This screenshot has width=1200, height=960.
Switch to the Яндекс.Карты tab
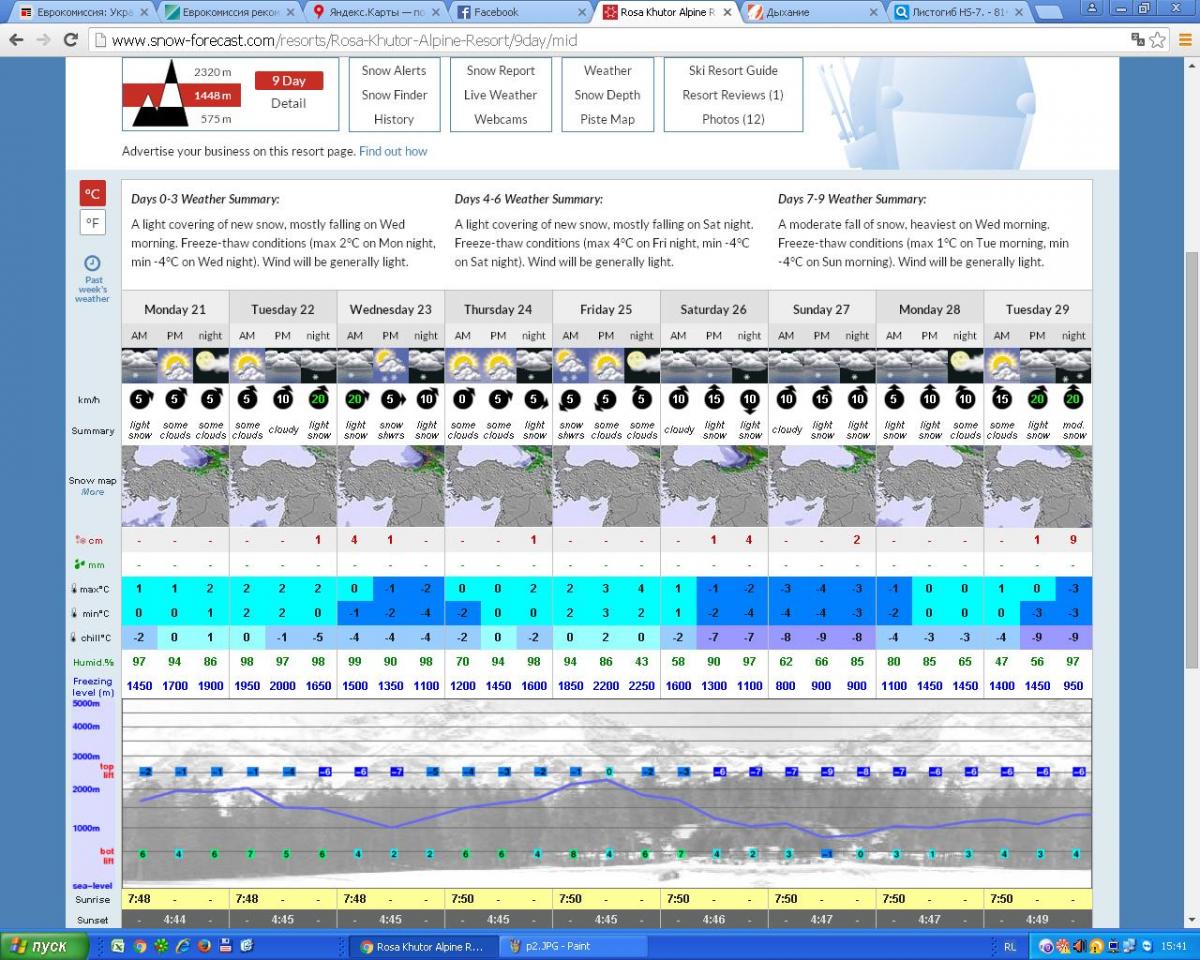(375, 12)
